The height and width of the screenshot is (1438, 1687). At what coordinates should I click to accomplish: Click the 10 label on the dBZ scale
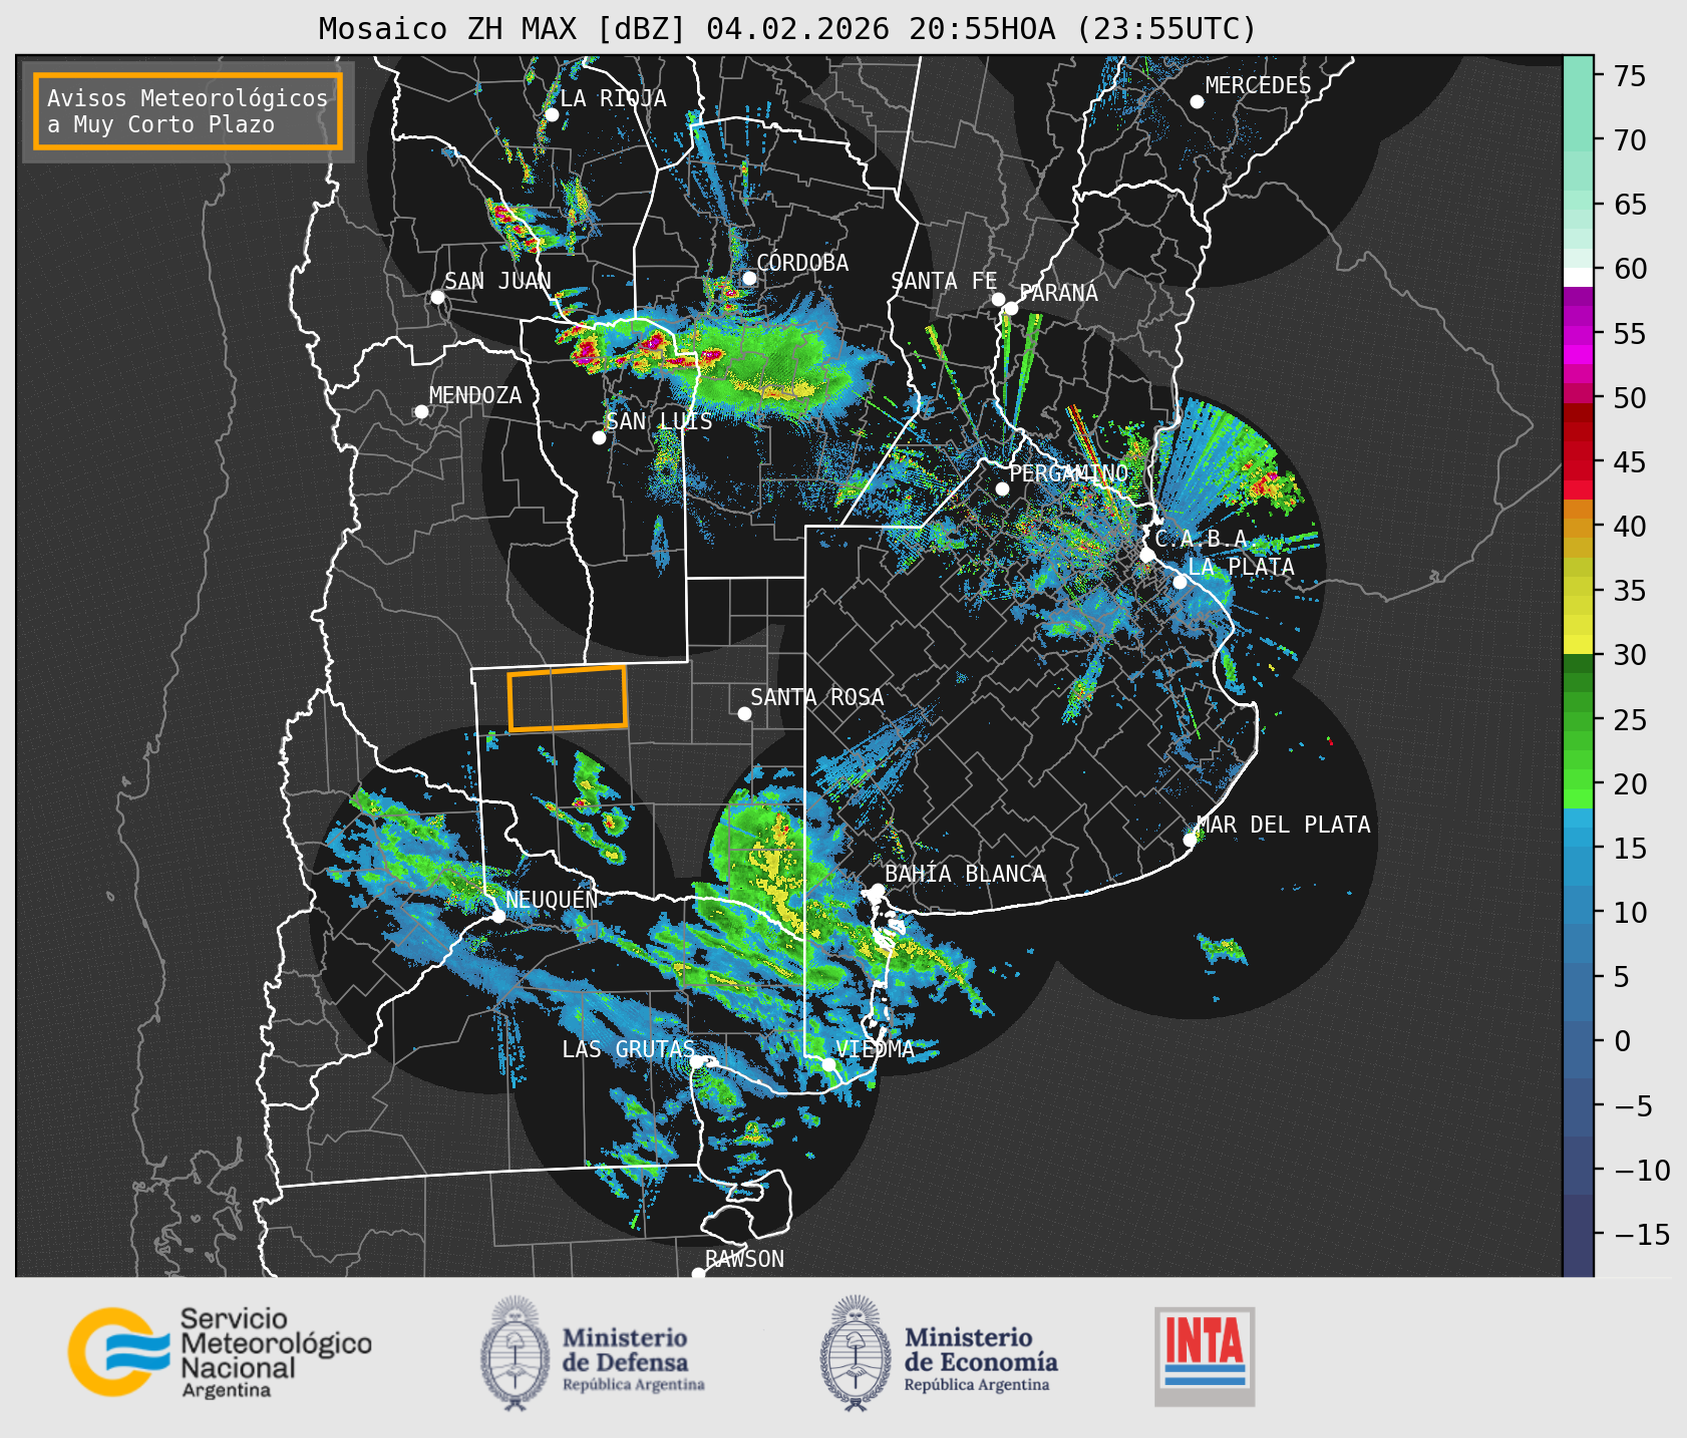coord(1629,913)
